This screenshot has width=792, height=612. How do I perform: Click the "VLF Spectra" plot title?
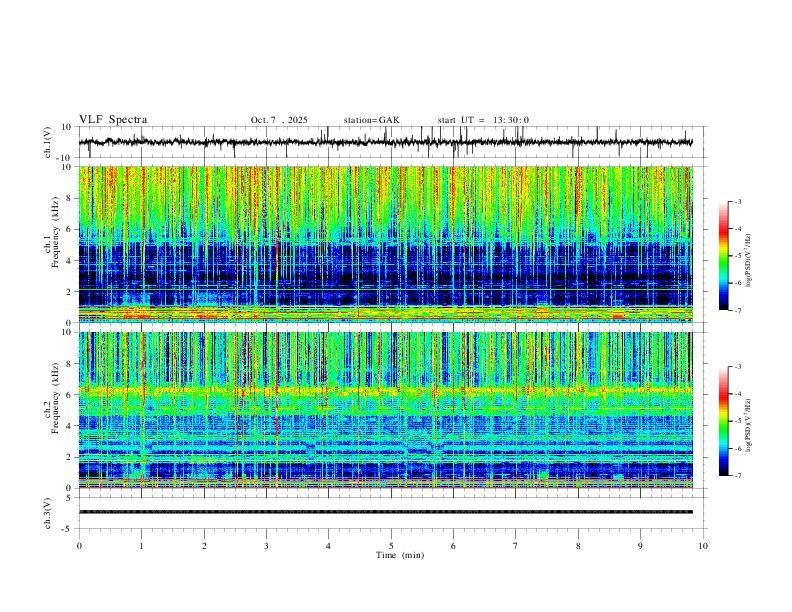(x=113, y=120)
